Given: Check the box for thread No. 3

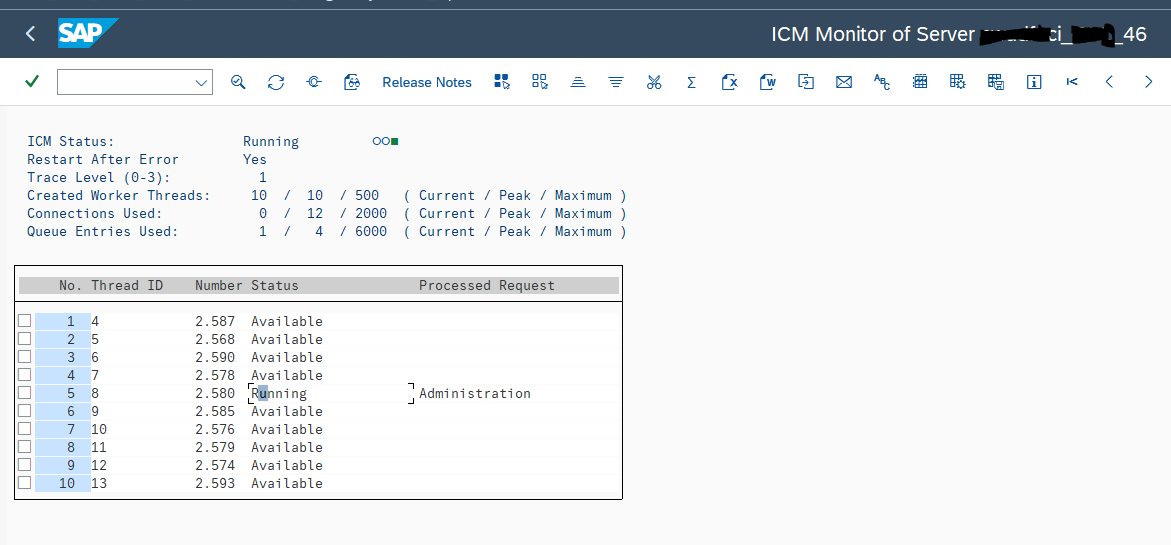Looking at the screenshot, I should tap(25, 356).
